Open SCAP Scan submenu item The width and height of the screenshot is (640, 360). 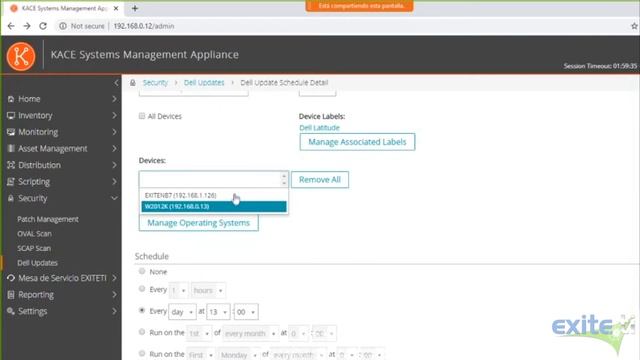(x=34, y=248)
